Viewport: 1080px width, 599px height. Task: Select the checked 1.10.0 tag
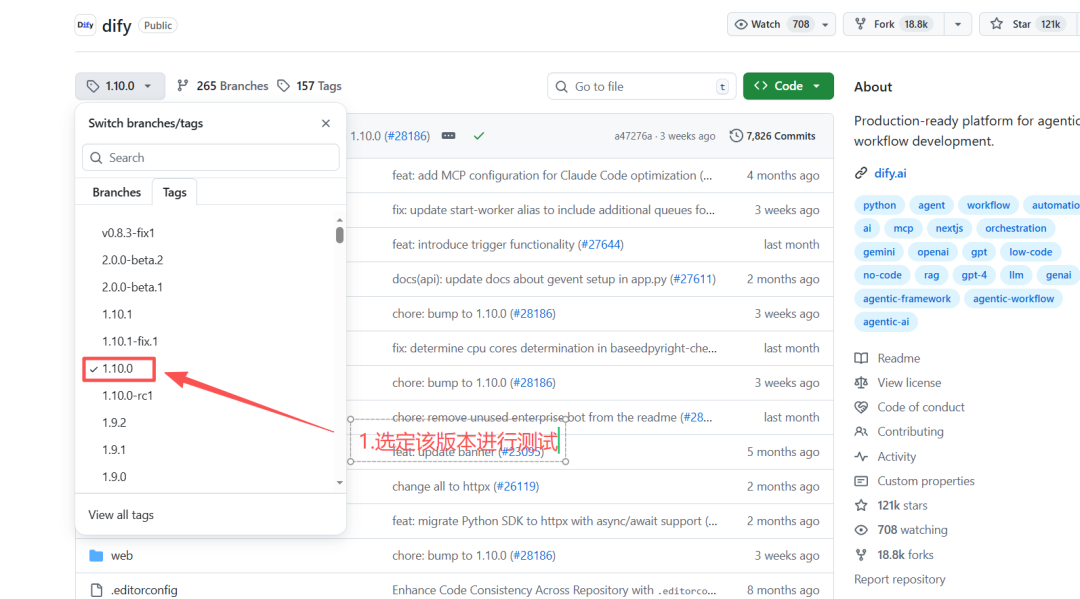tap(118, 369)
